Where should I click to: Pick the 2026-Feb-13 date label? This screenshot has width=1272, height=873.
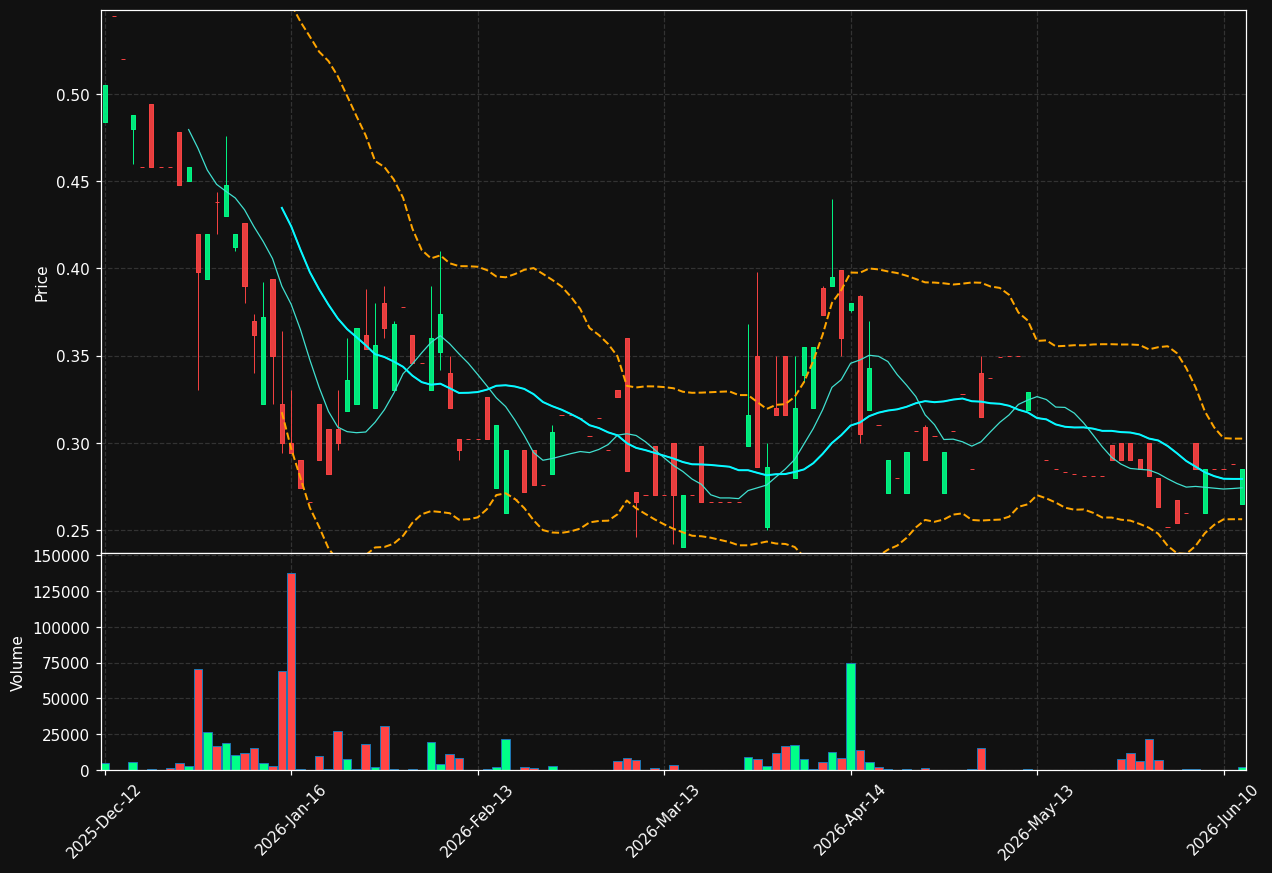(478, 821)
